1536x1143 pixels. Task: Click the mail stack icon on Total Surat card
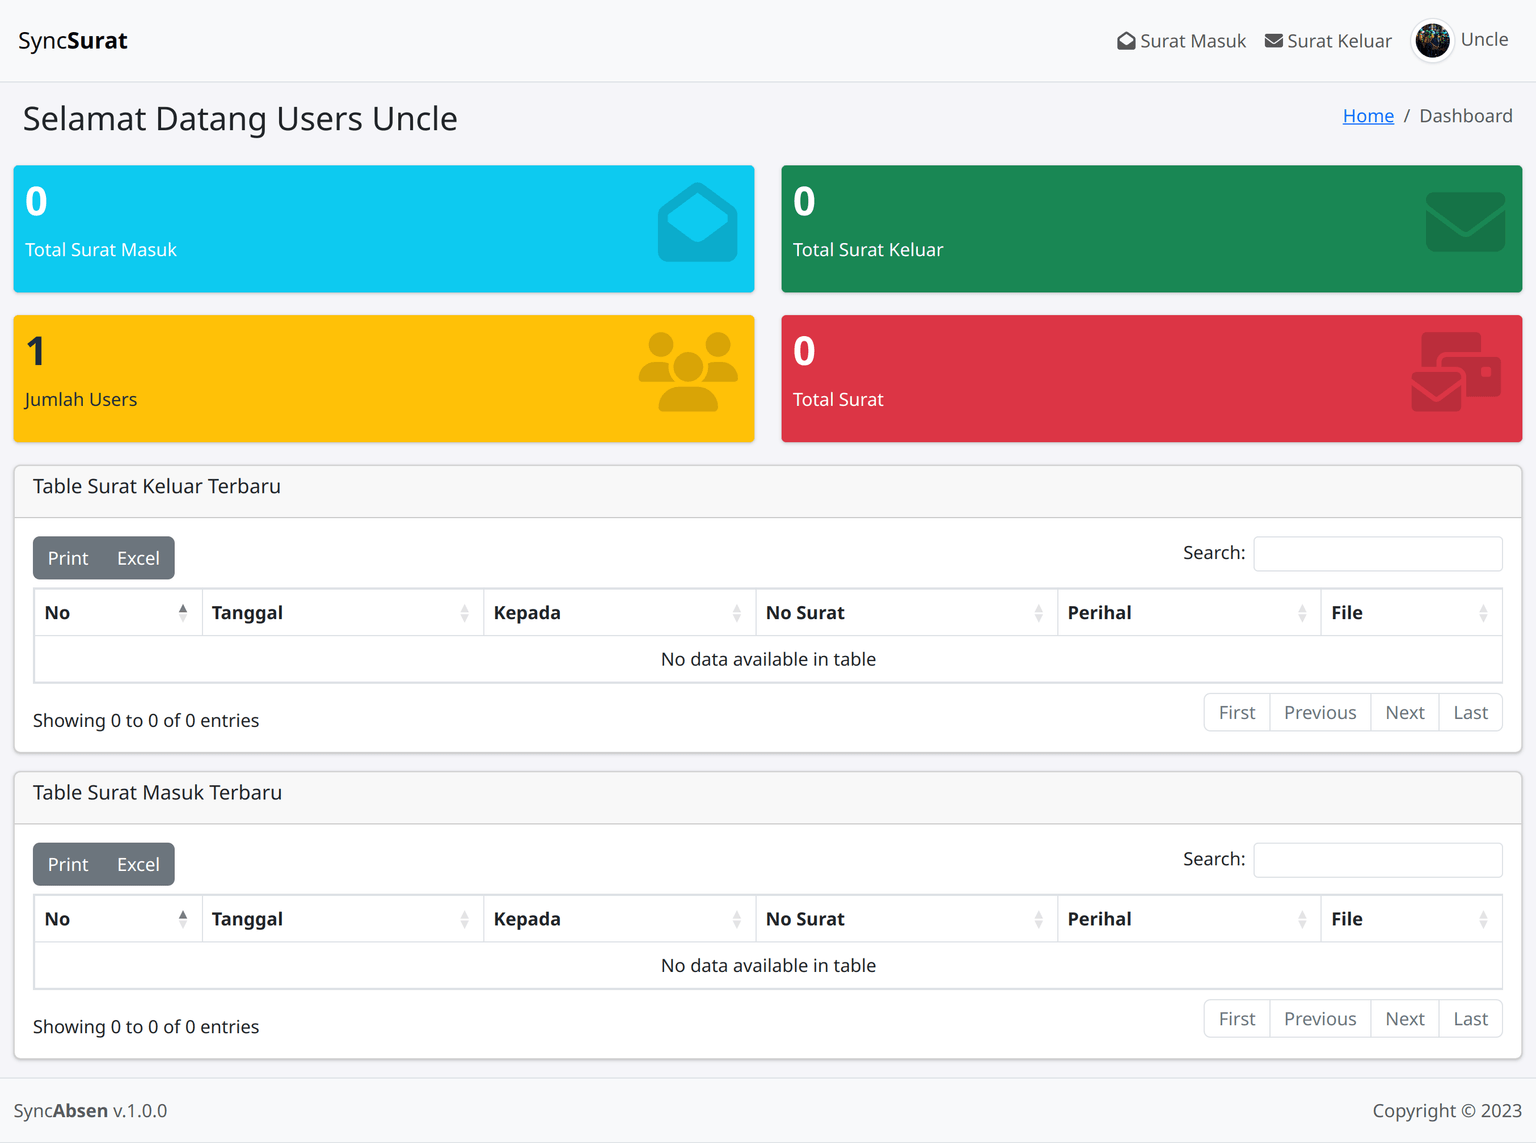pyautogui.click(x=1456, y=372)
